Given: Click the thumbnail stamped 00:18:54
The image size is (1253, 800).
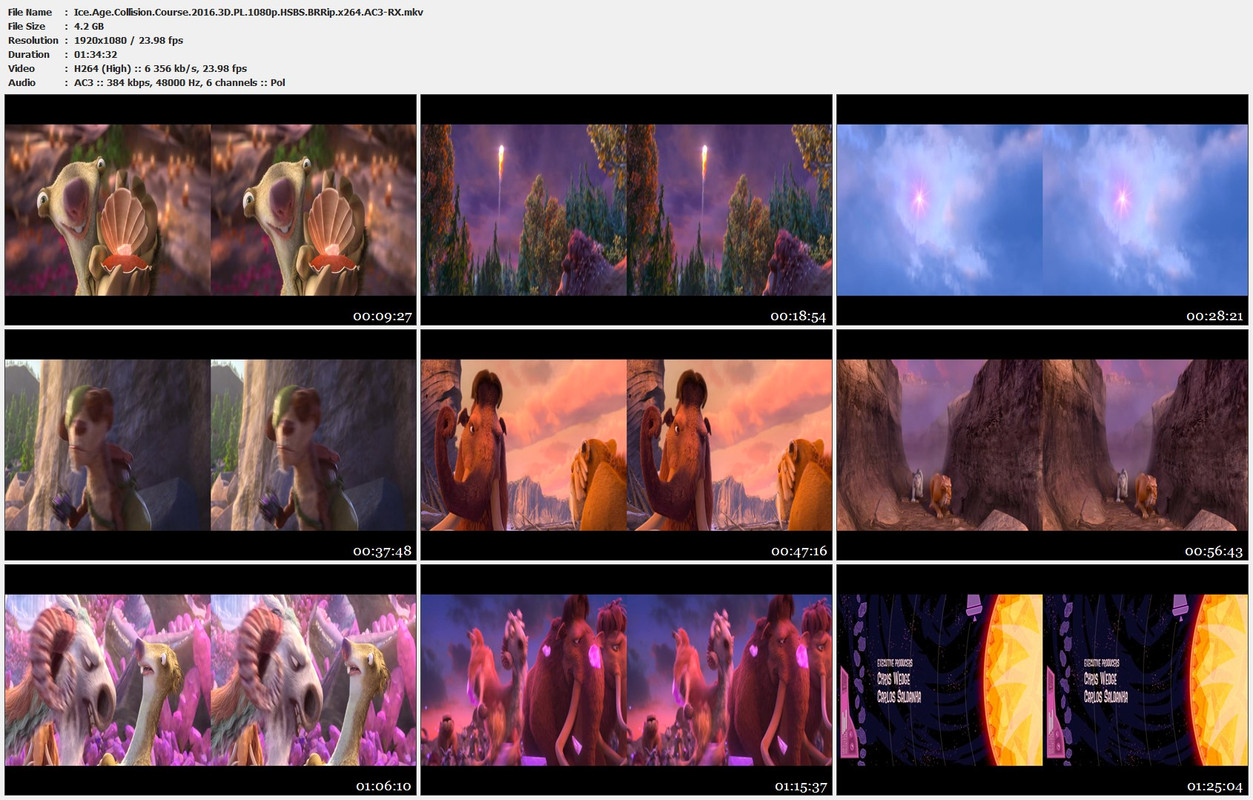Looking at the screenshot, I should (627, 210).
